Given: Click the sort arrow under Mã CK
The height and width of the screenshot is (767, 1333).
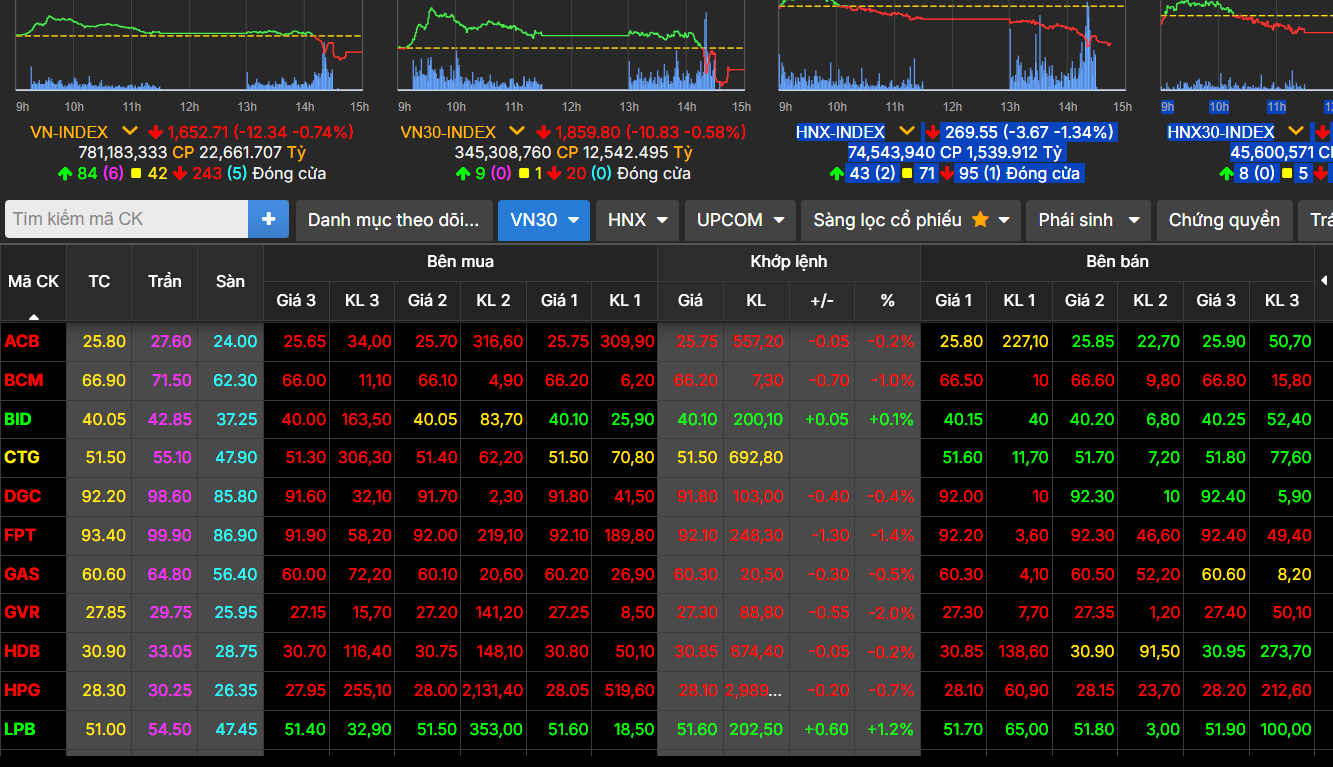Looking at the screenshot, I should [x=33, y=316].
